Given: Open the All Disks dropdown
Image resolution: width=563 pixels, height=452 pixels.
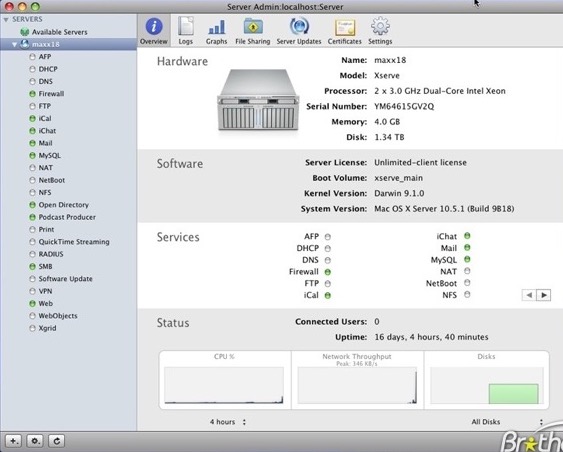Looking at the screenshot, I should point(507,422).
